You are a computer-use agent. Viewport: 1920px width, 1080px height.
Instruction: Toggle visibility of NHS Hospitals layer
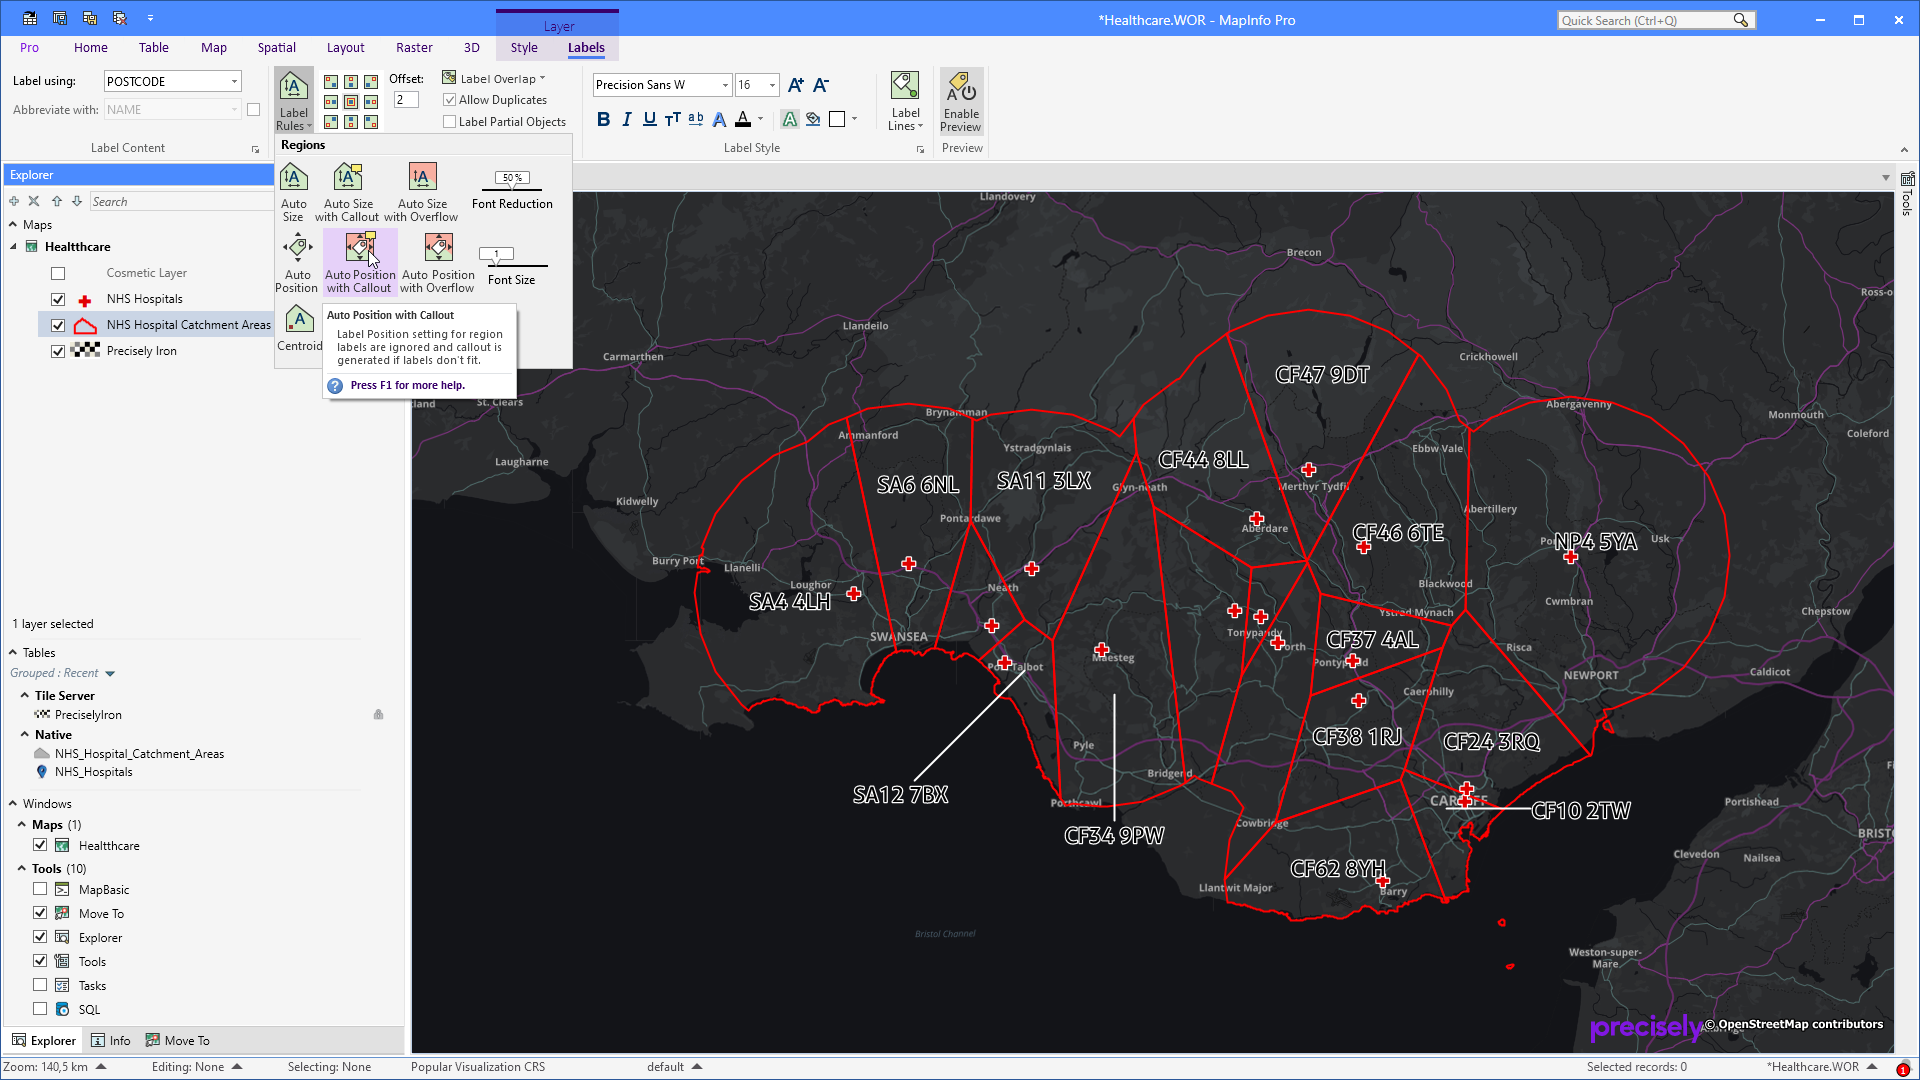[58, 298]
